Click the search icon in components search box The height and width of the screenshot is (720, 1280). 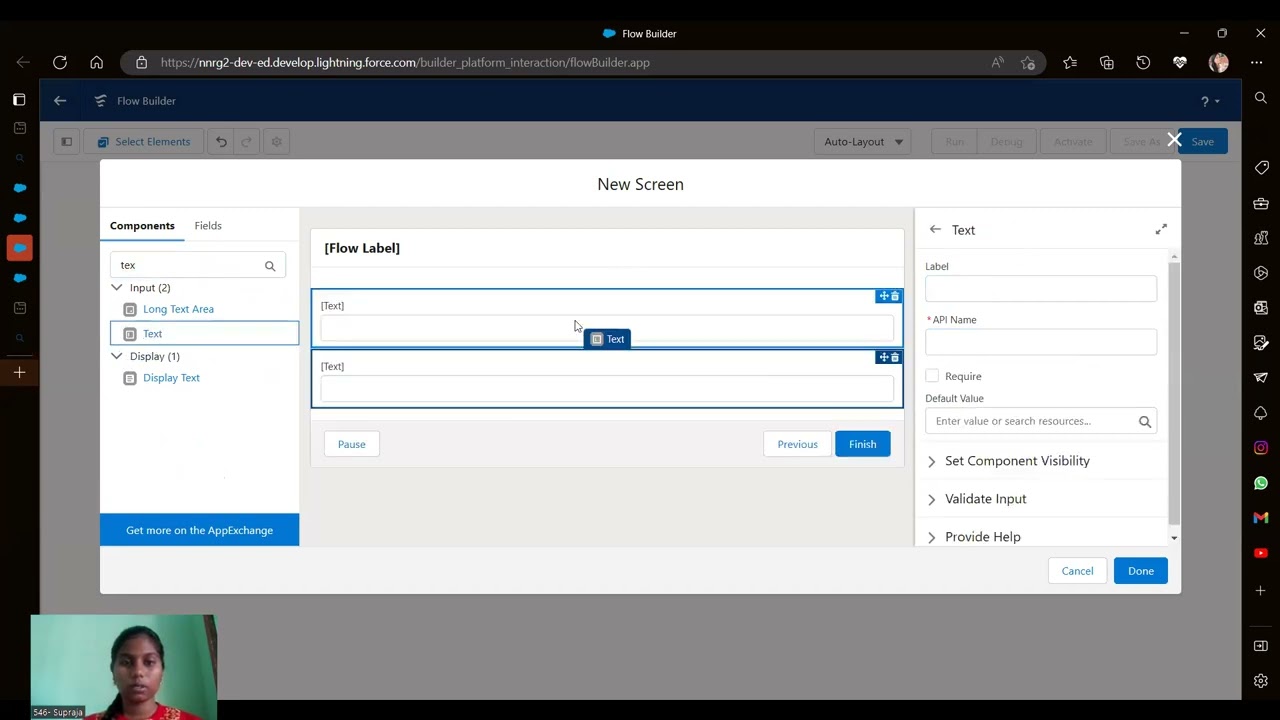(270, 266)
